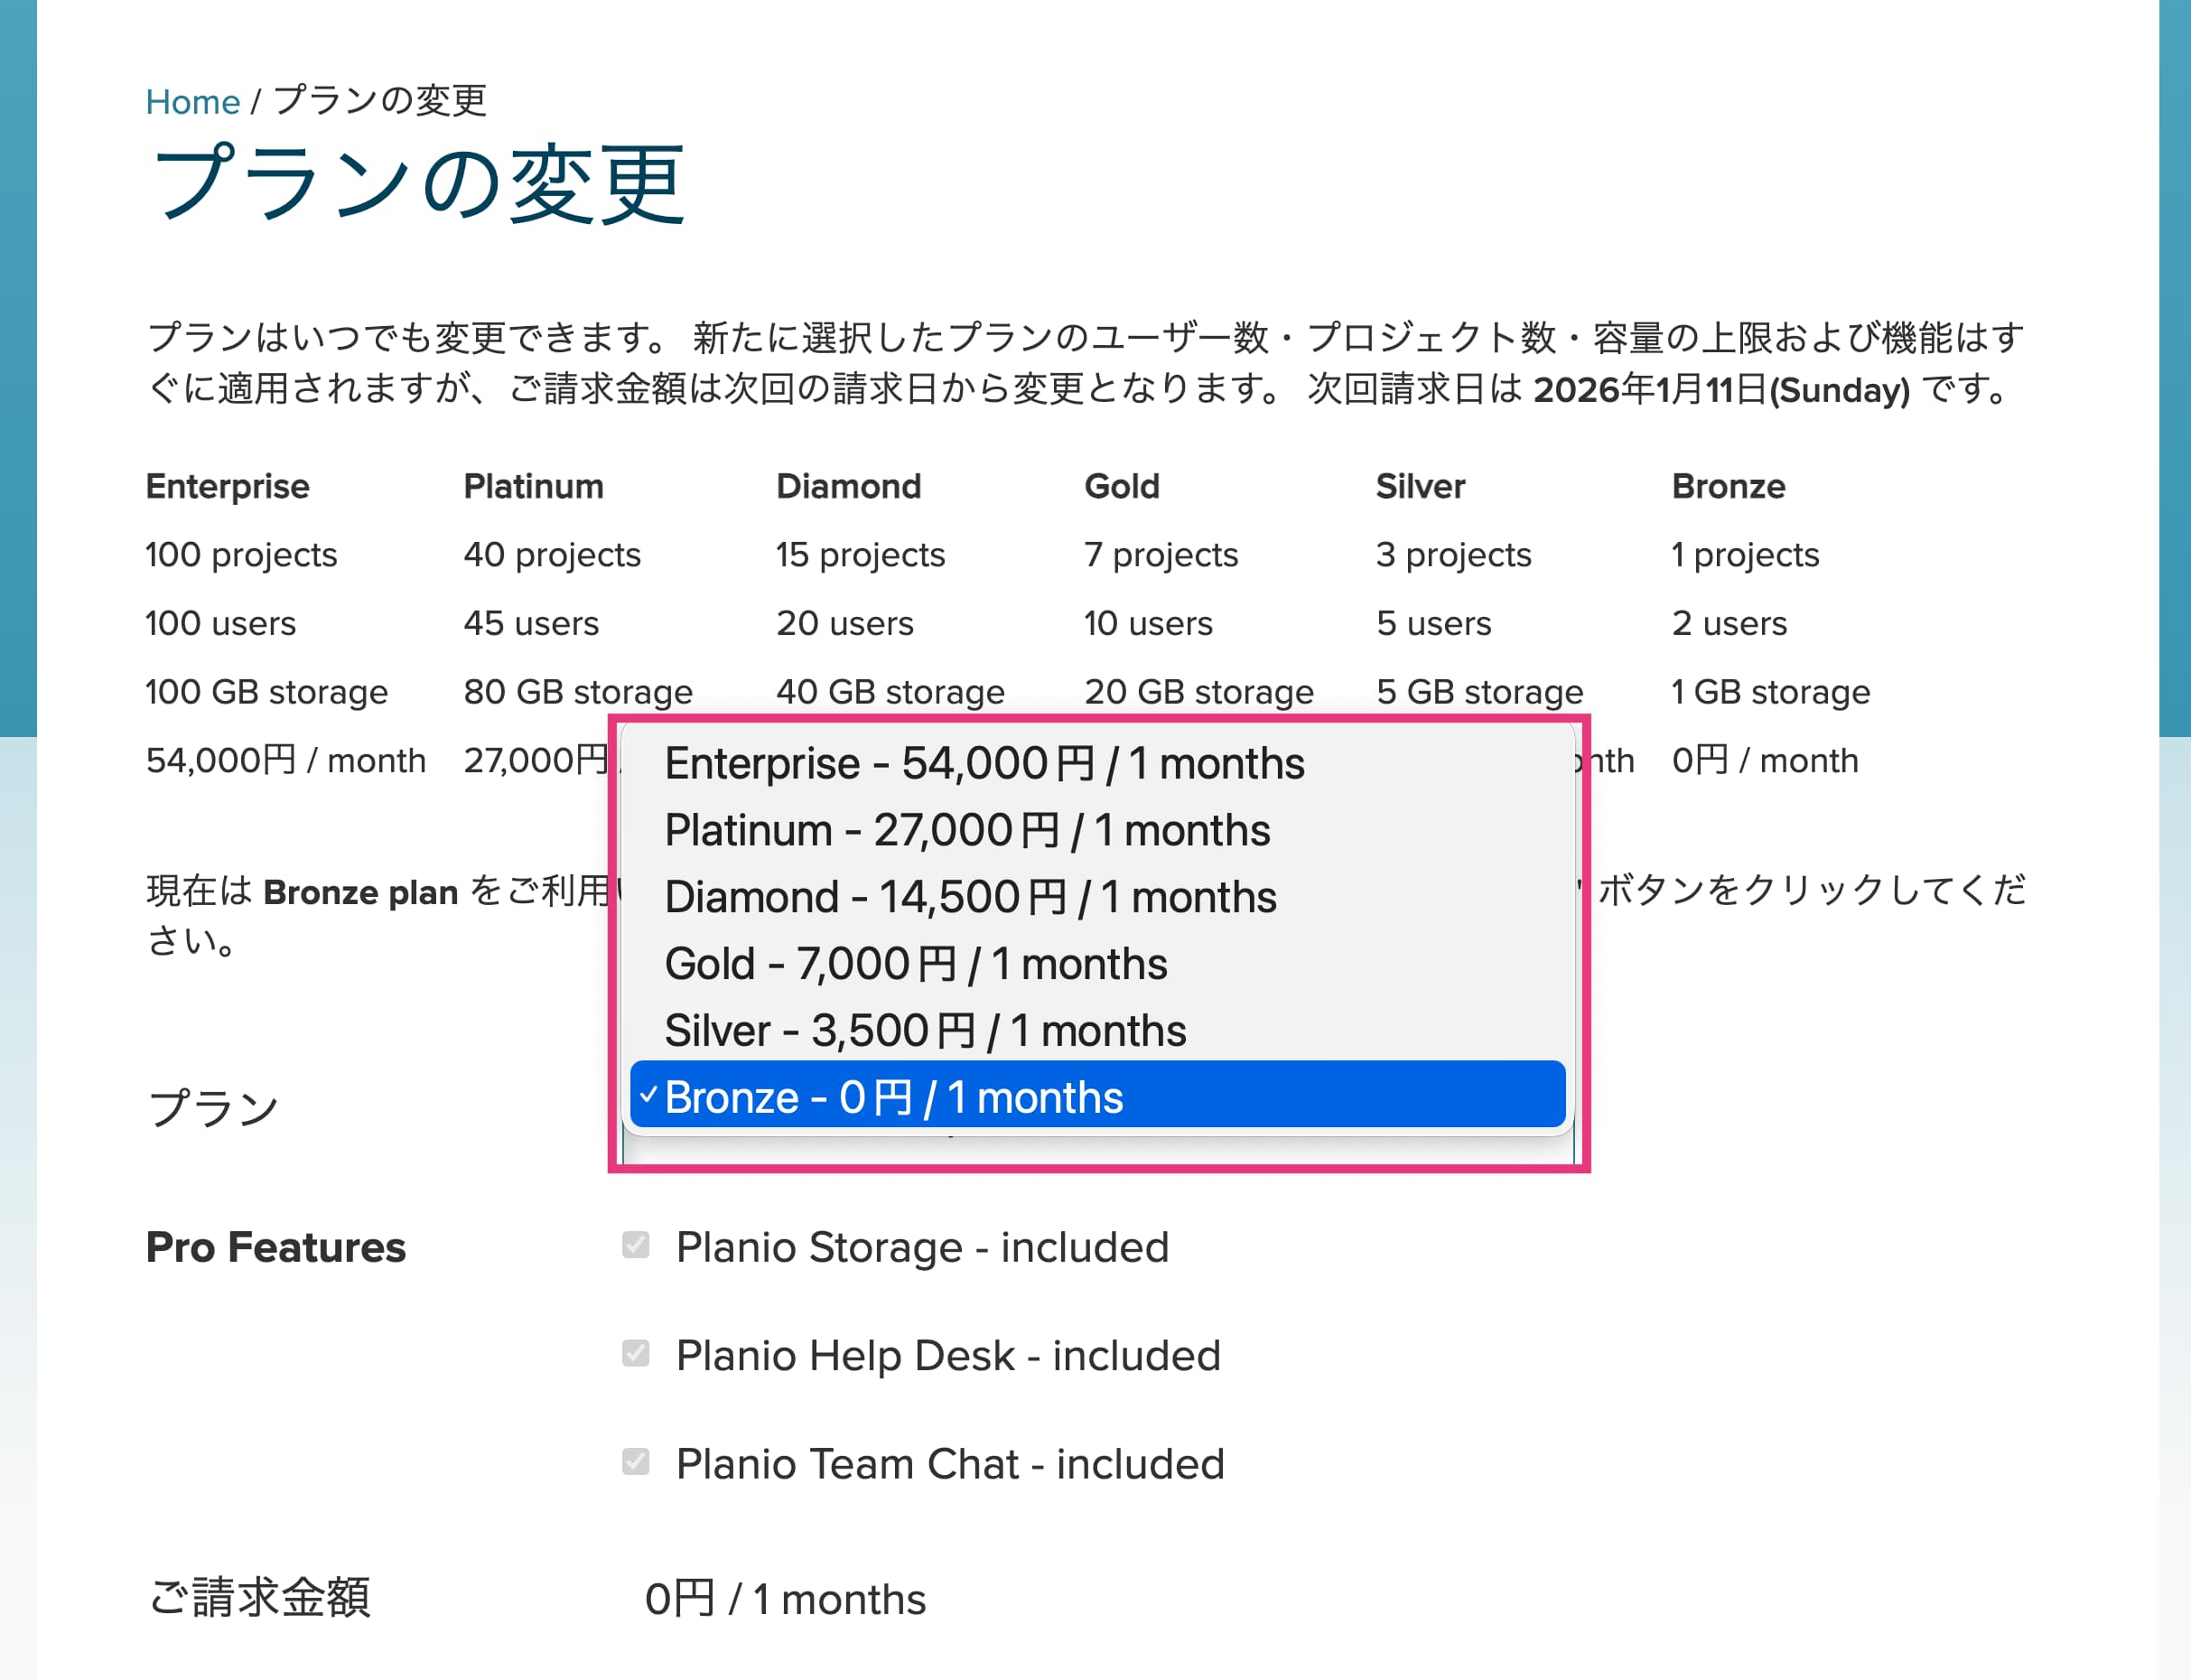Click the Planio Team Chat label text
Screen dimensions: 2191x1680
click(x=950, y=1464)
